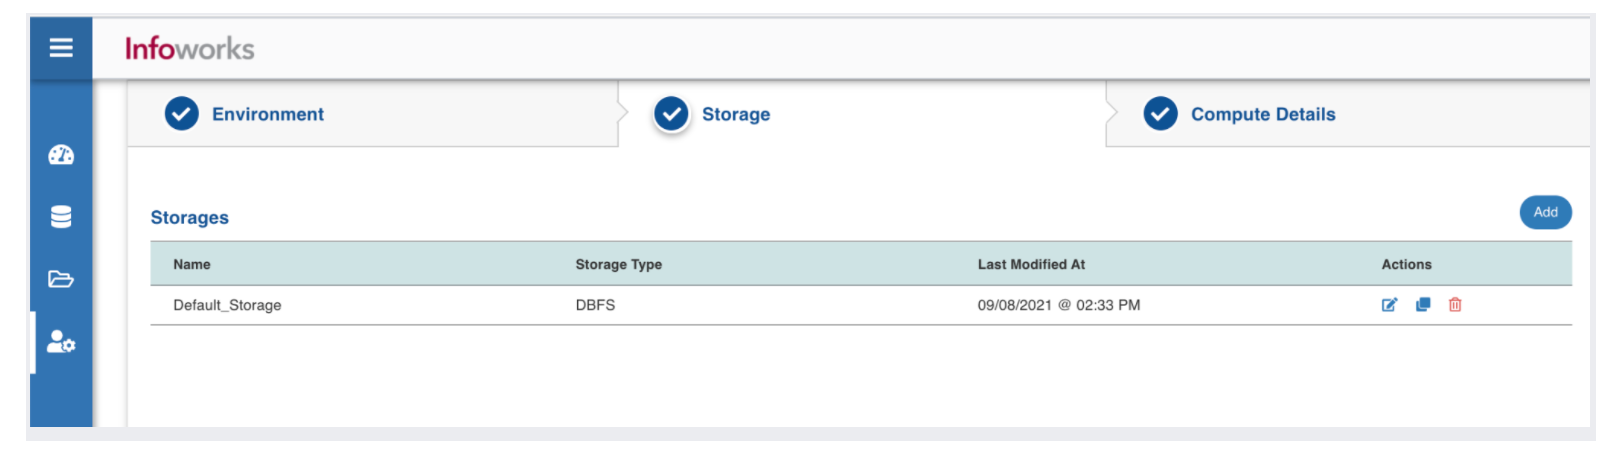This screenshot has height=460, width=1611.
Task: Click the Add storage button
Action: pos(1545,212)
